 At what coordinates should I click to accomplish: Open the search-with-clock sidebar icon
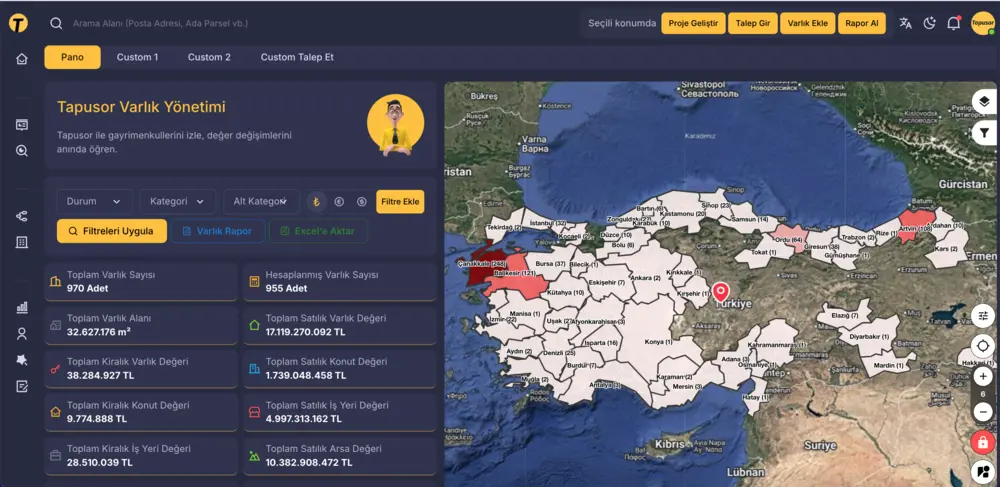click(x=22, y=151)
